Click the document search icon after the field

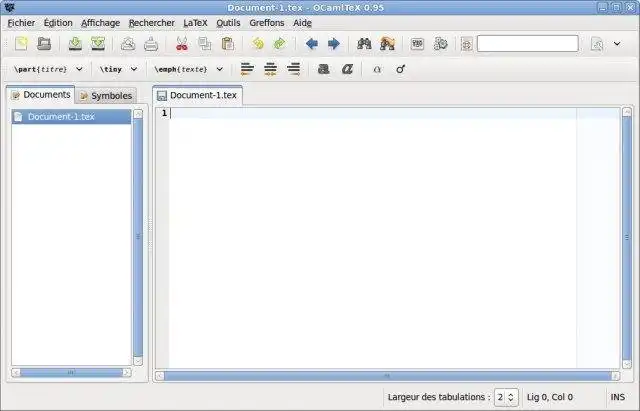pos(597,44)
